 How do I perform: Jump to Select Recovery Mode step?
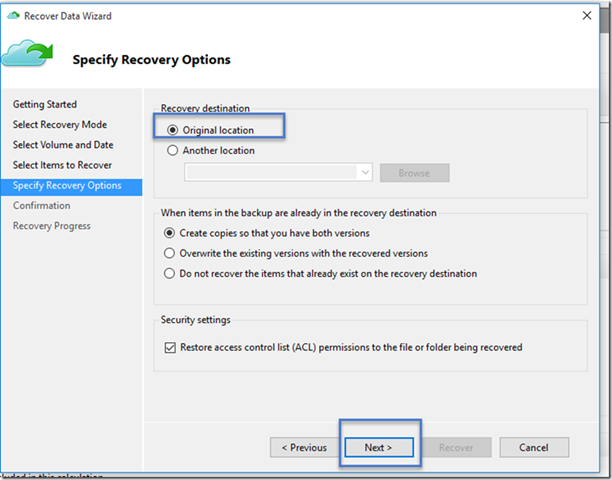point(60,125)
